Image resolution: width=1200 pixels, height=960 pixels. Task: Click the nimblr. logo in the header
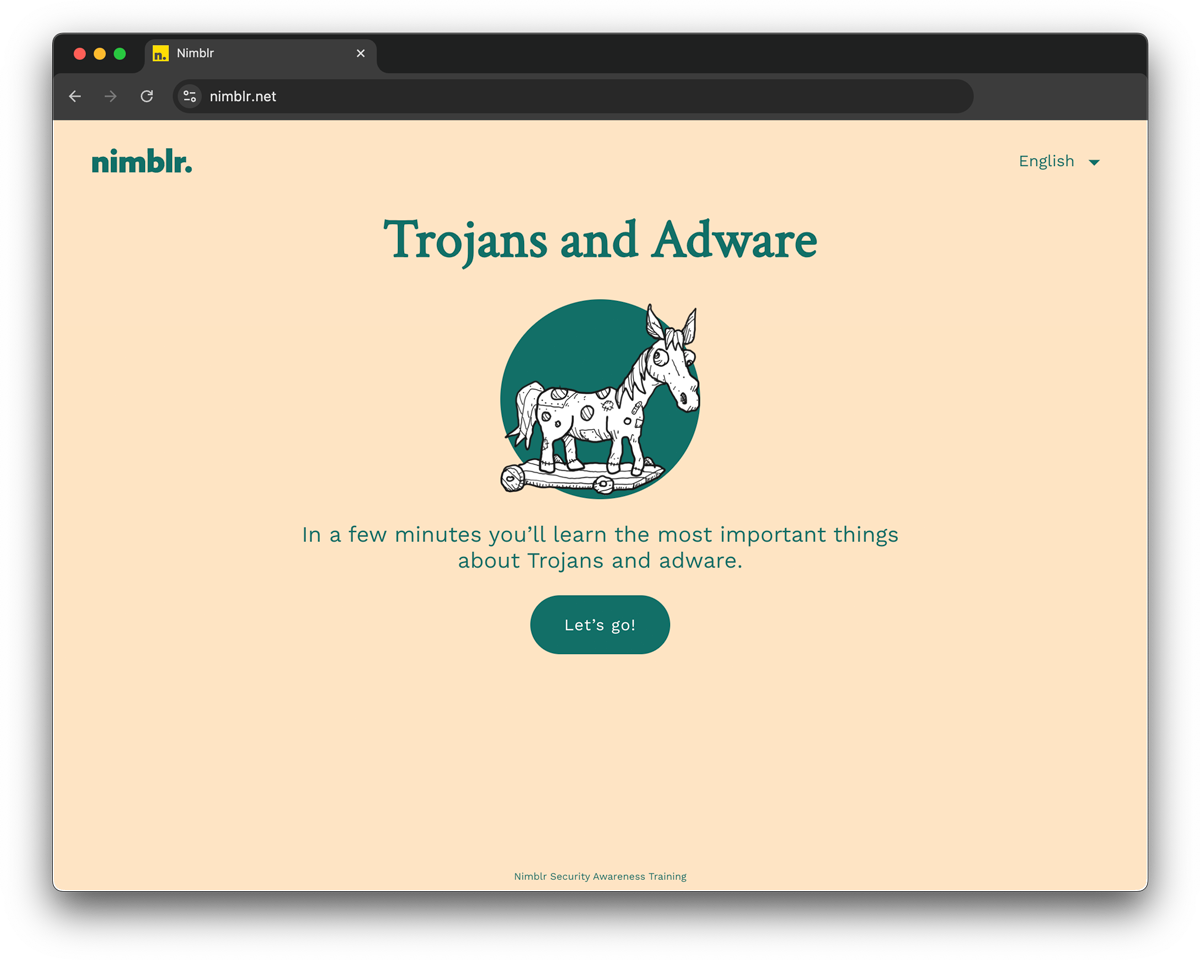point(141,160)
